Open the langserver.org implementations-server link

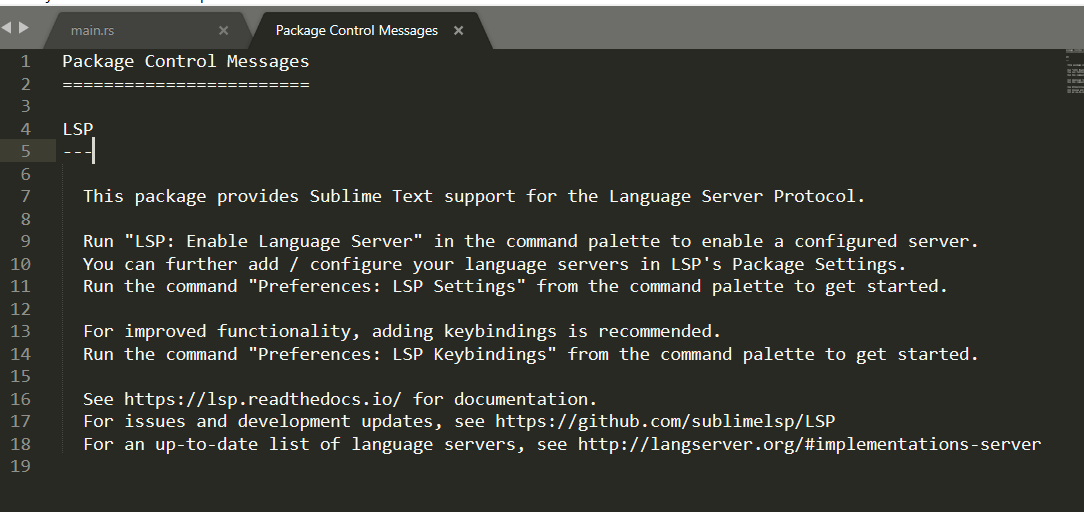coord(809,444)
